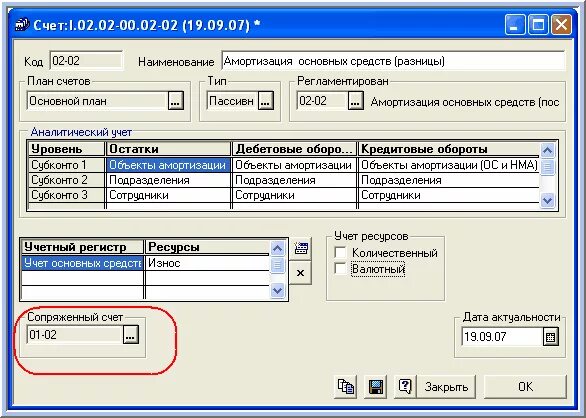
Task: Minimize the Счет window
Action: pos(515,25)
